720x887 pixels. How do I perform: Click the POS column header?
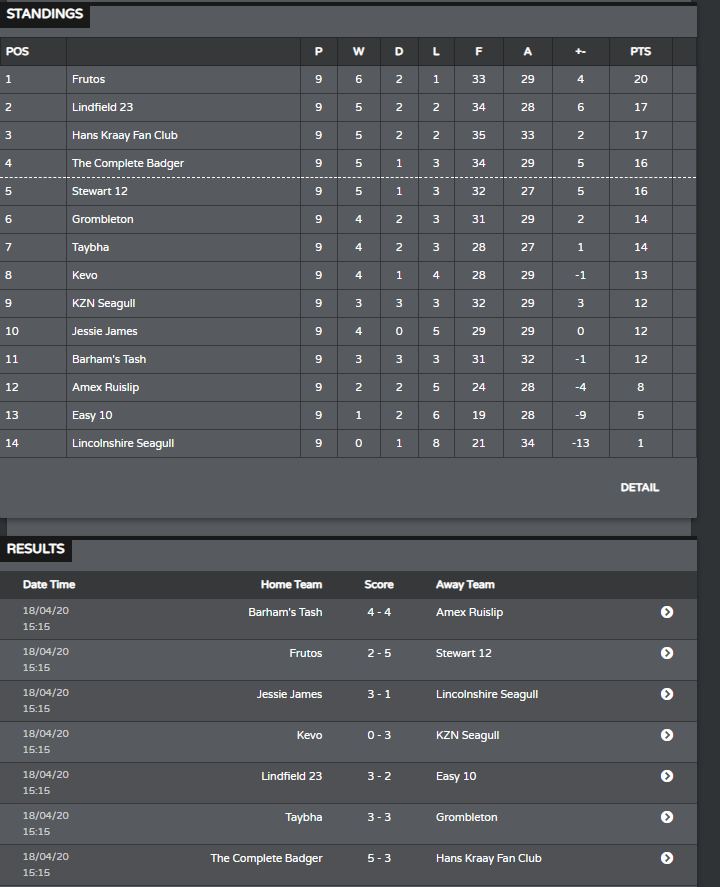pyautogui.click(x=17, y=51)
